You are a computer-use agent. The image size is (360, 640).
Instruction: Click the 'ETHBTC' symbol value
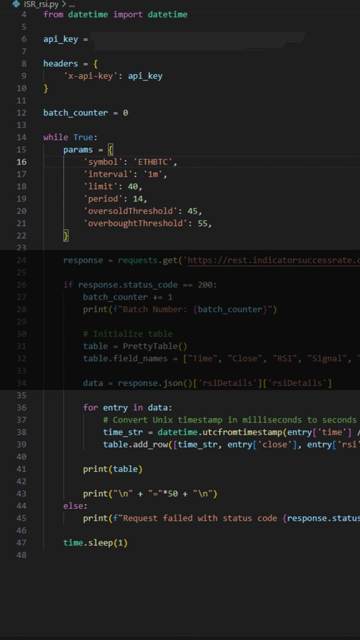(153, 162)
